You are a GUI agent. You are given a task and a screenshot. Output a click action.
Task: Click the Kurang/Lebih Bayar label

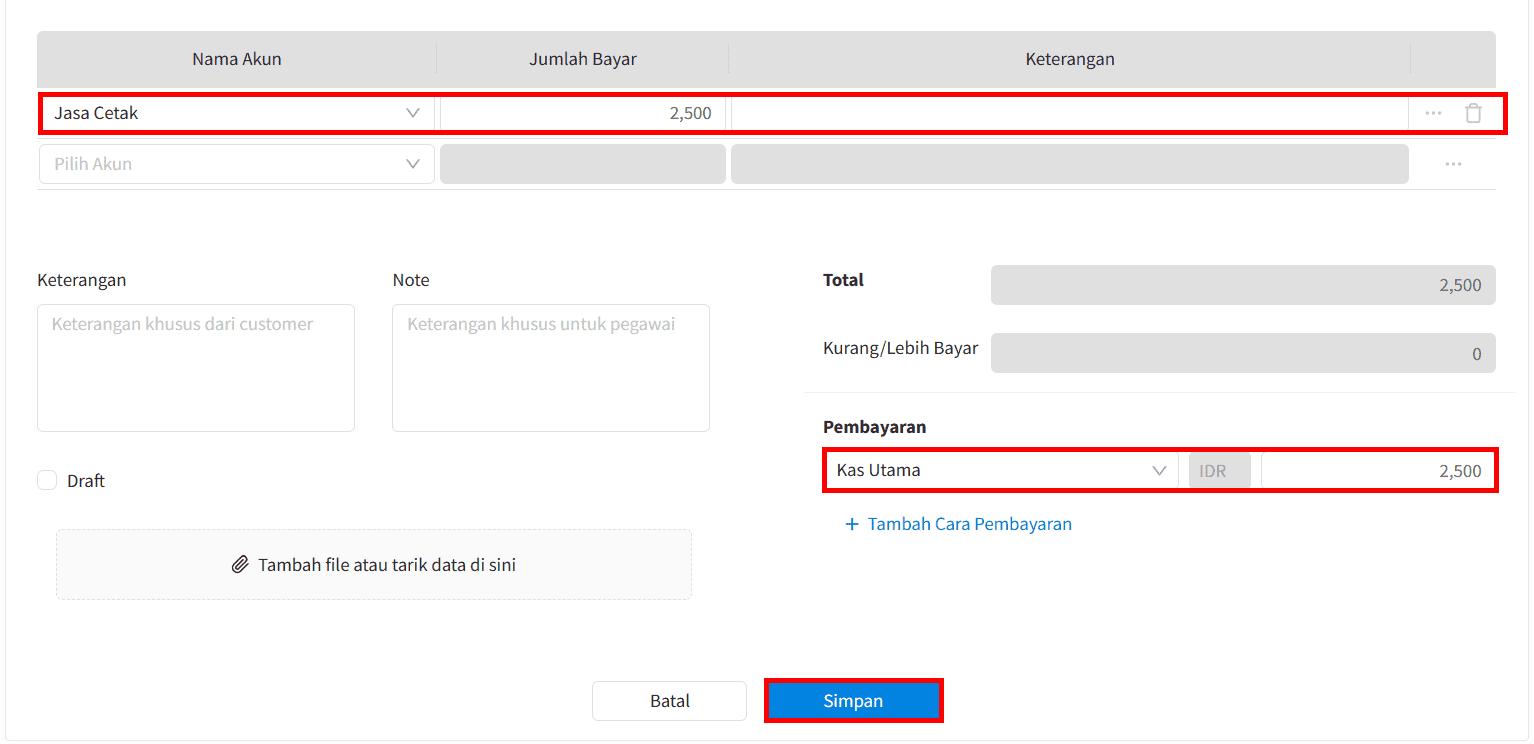pos(901,348)
